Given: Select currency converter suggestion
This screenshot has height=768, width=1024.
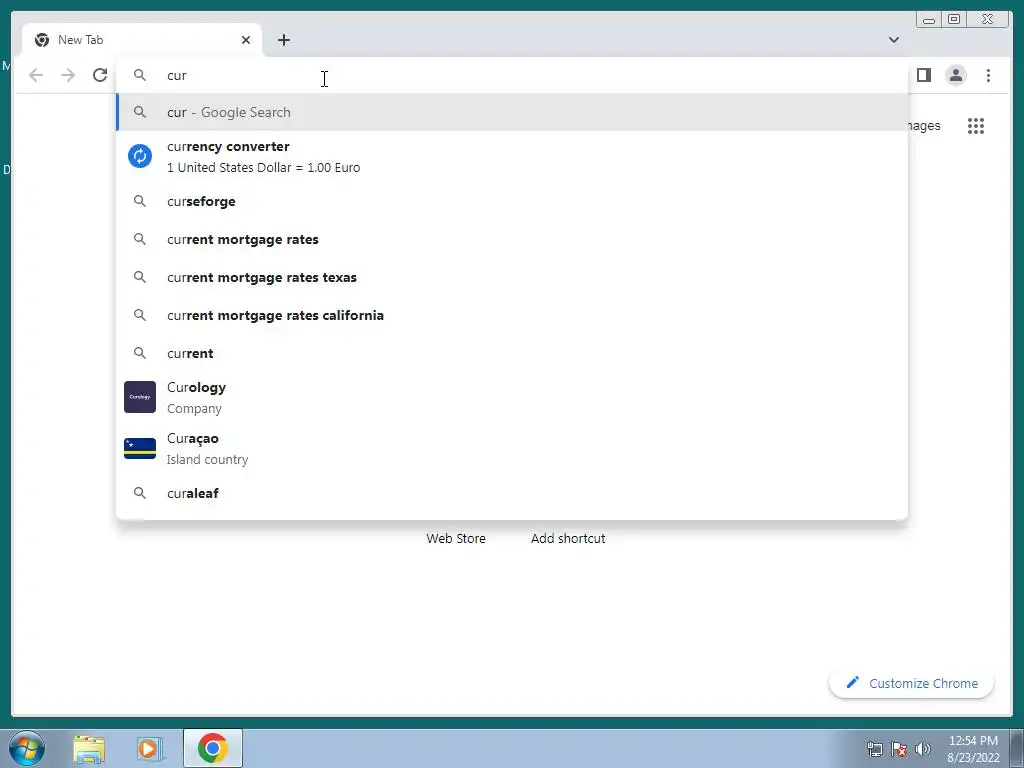Looking at the screenshot, I should coord(512,157).
